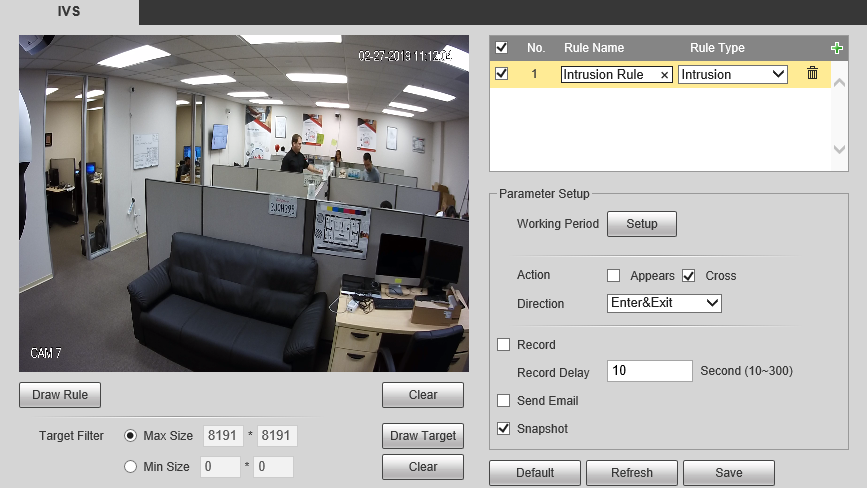Click the Refresh button

[x=631, y=473]
